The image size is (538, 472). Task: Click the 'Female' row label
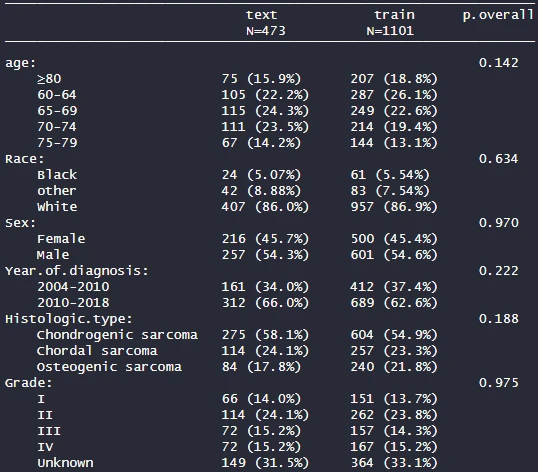point(61,239)
